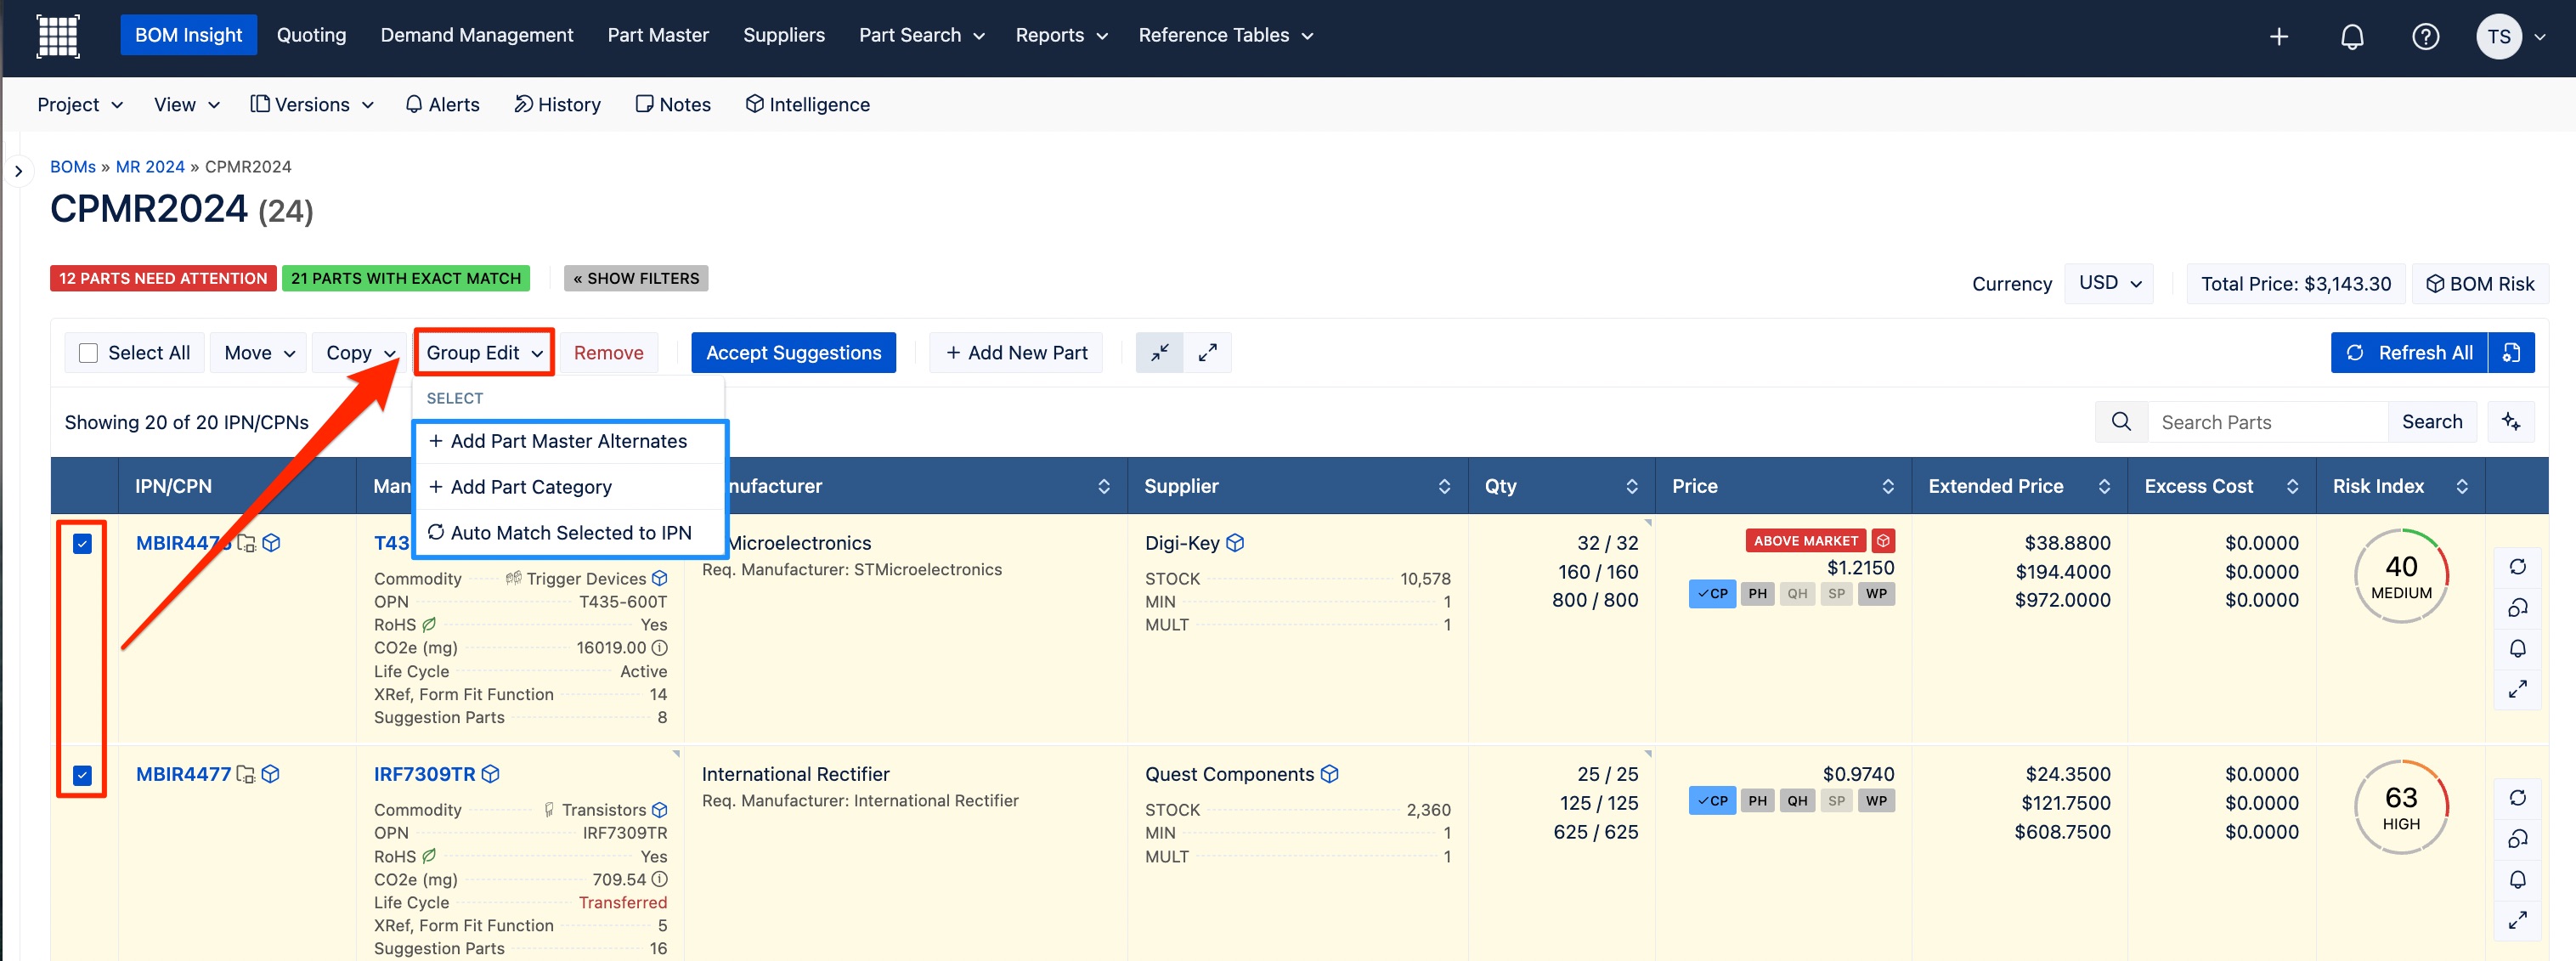Expand MBIR4477 row details icon

click(2518, 920)
